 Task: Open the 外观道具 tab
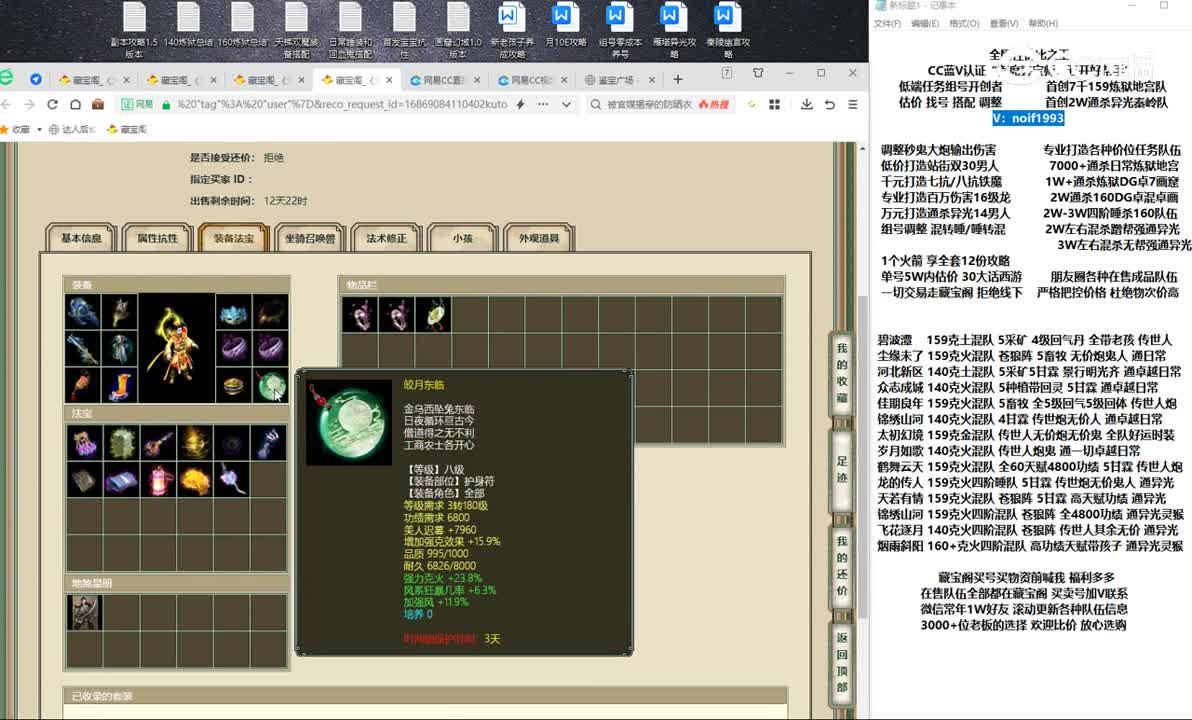point(539,238)
